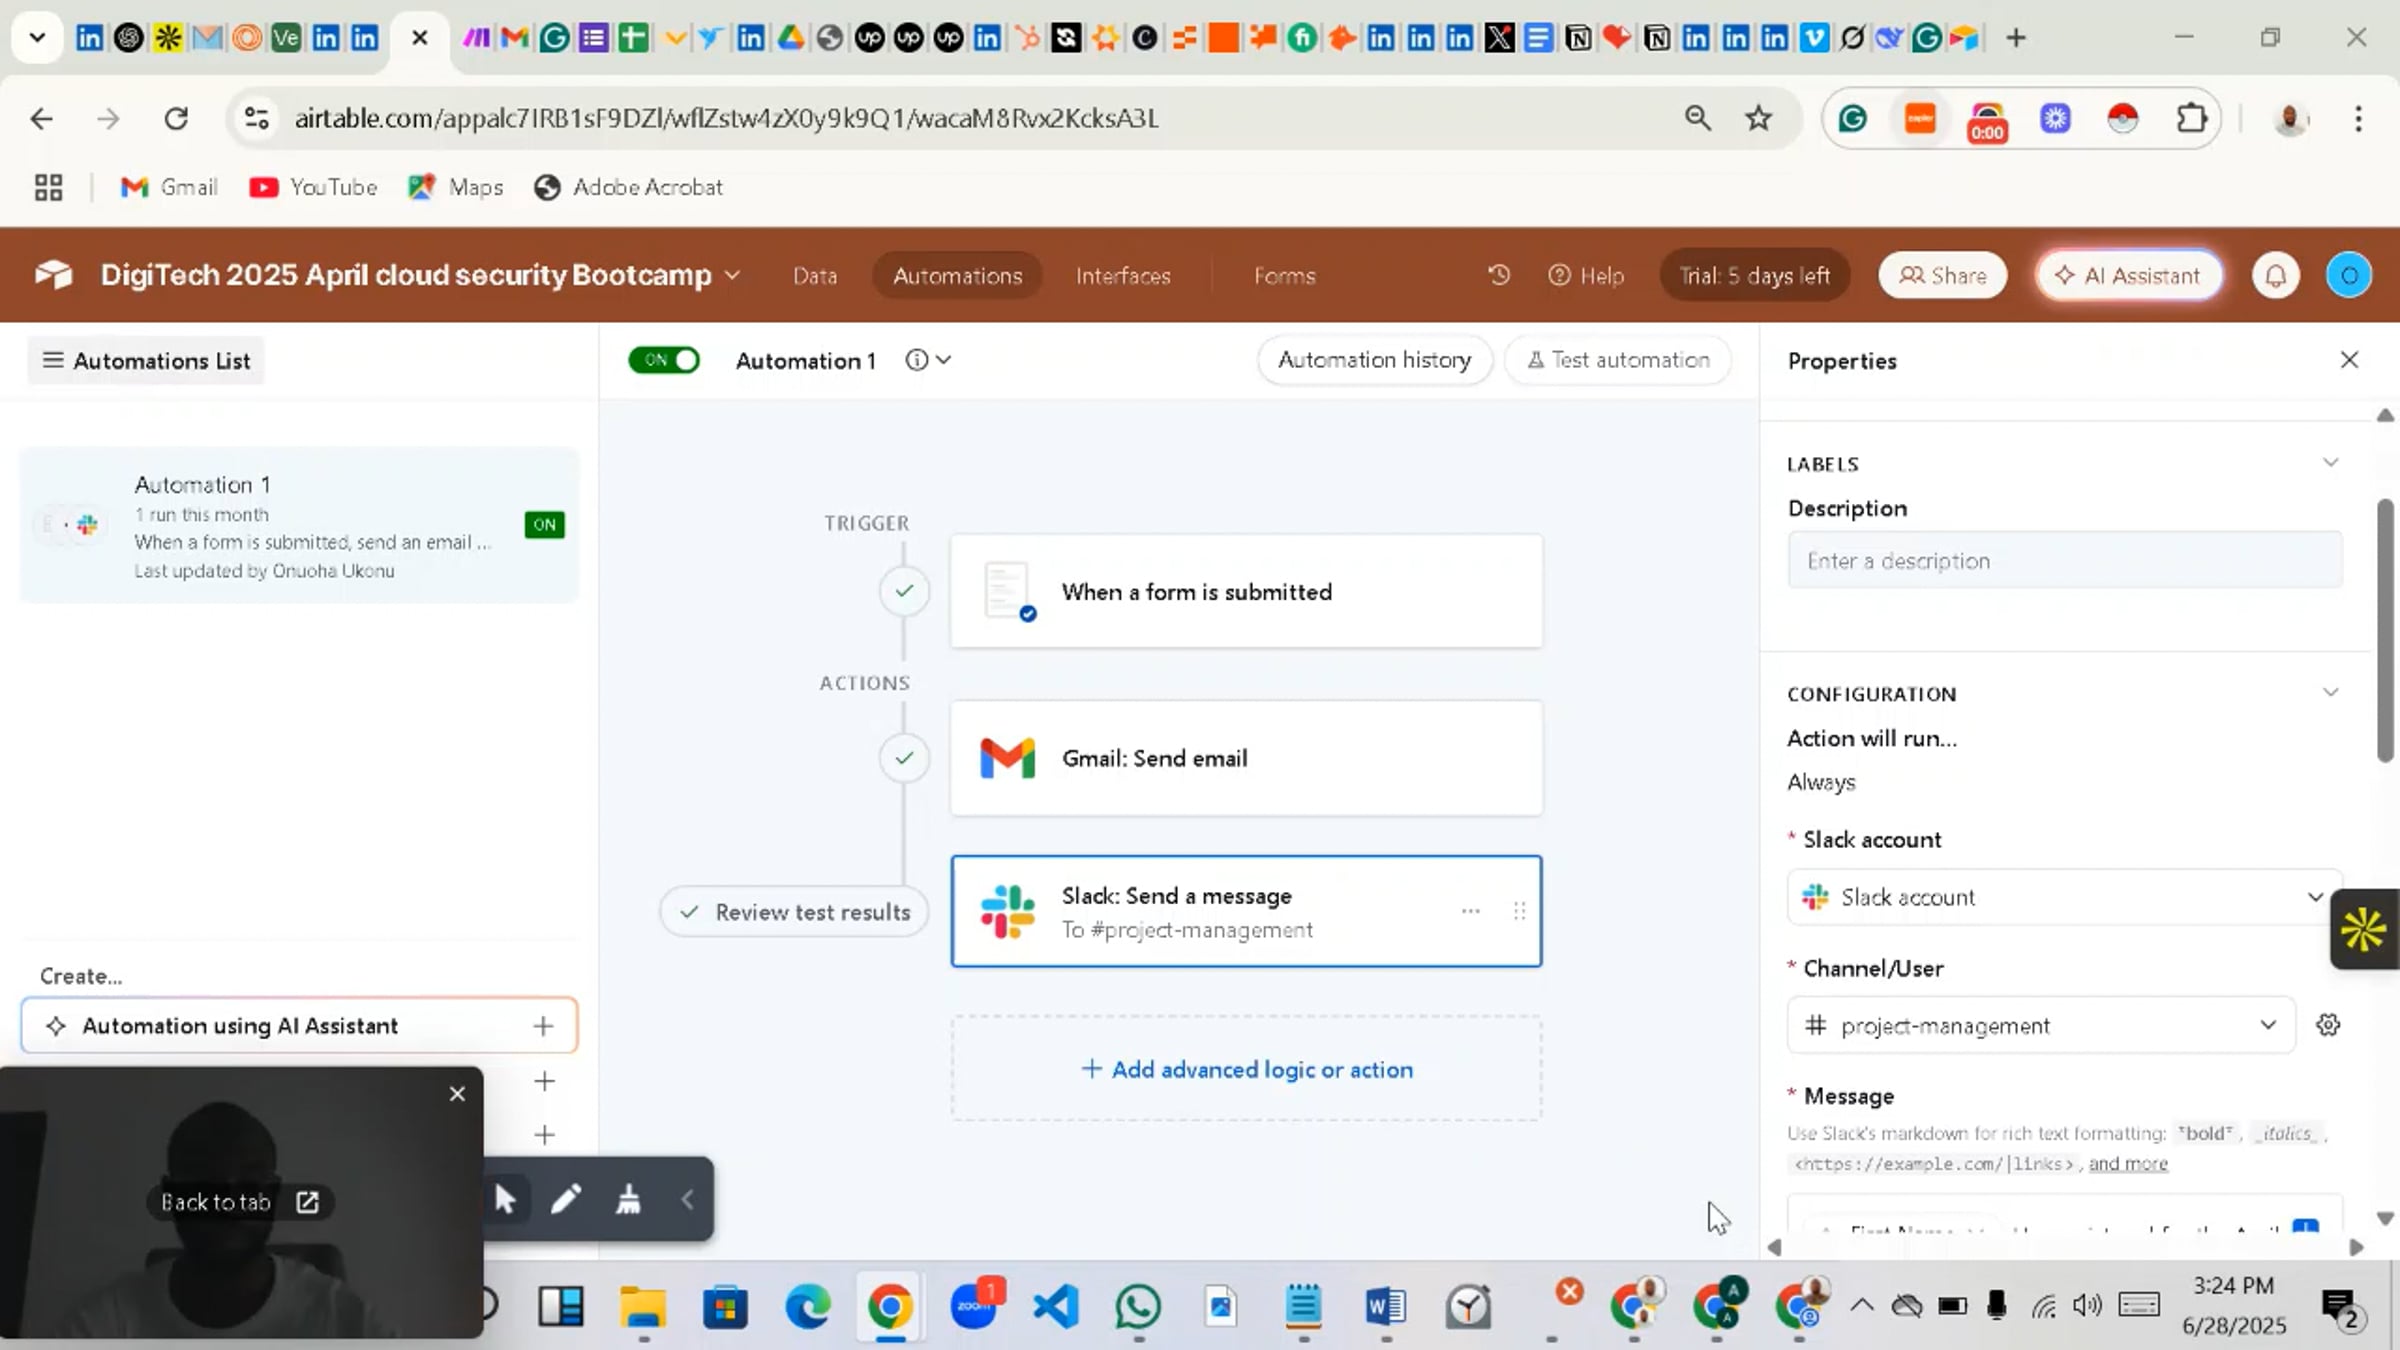
Task: Select the 'When a form is submitted' trigger
Action: pos(1246,592)
